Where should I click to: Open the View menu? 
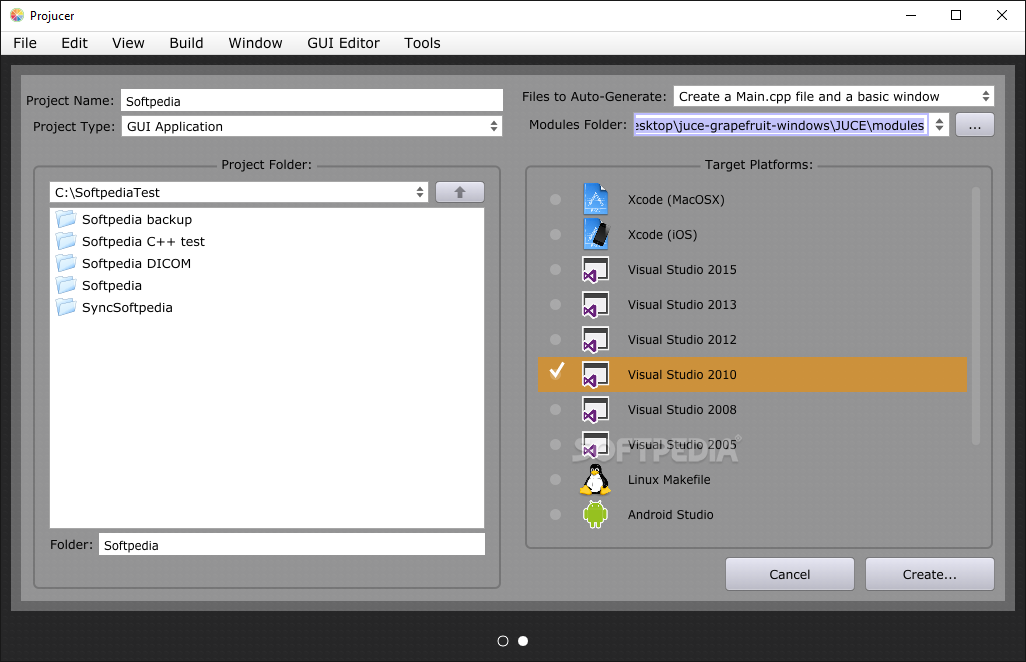point(128,43)
